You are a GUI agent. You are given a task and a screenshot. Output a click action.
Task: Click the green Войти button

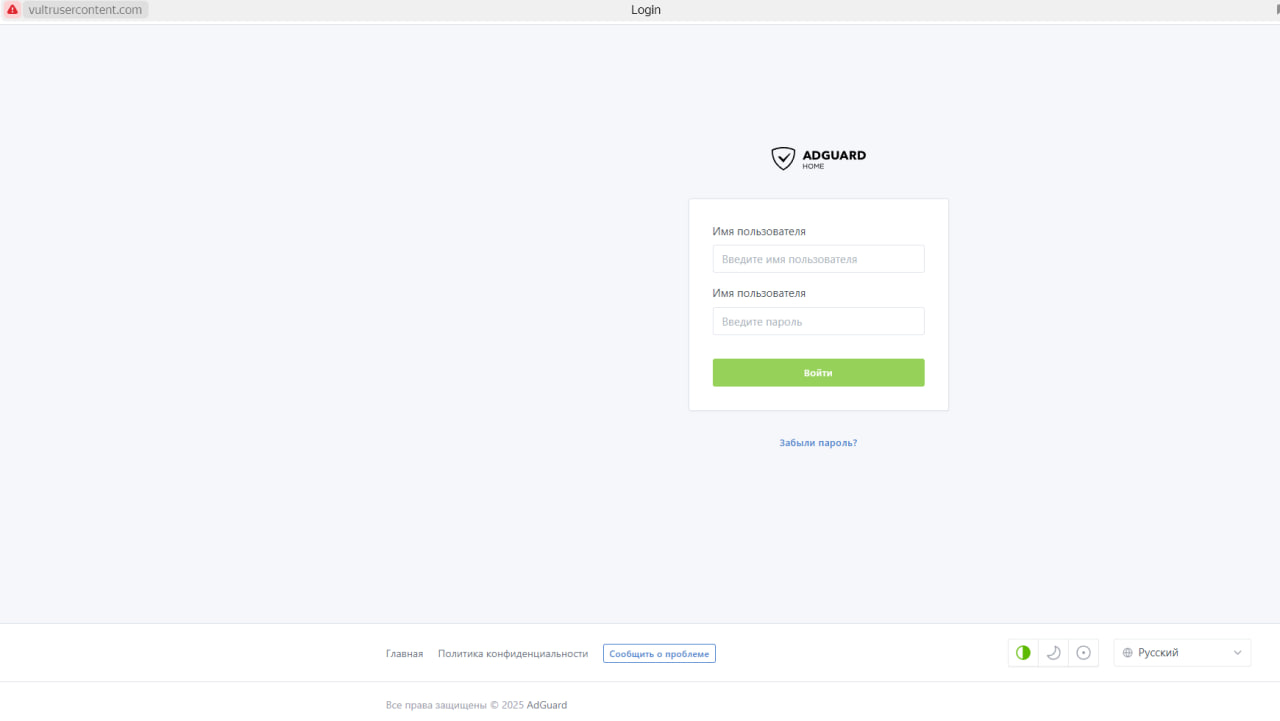818,373
